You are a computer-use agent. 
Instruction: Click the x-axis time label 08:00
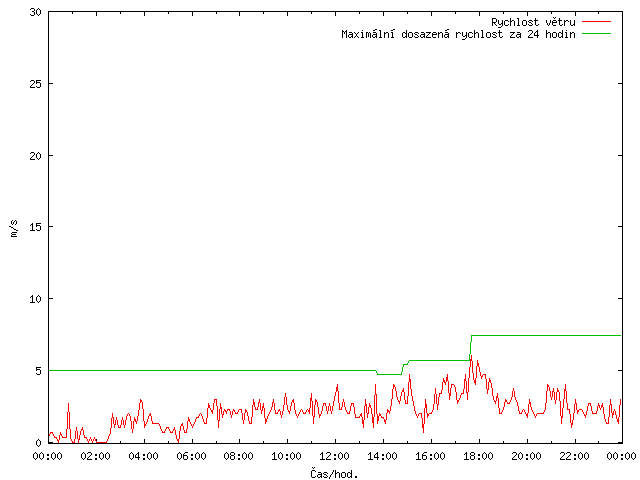click(239, 456)
